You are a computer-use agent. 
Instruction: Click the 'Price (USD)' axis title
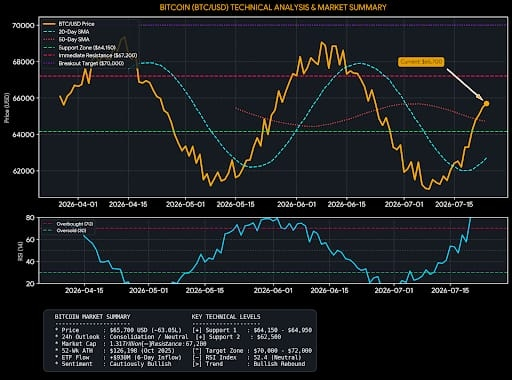pos(6,108)
